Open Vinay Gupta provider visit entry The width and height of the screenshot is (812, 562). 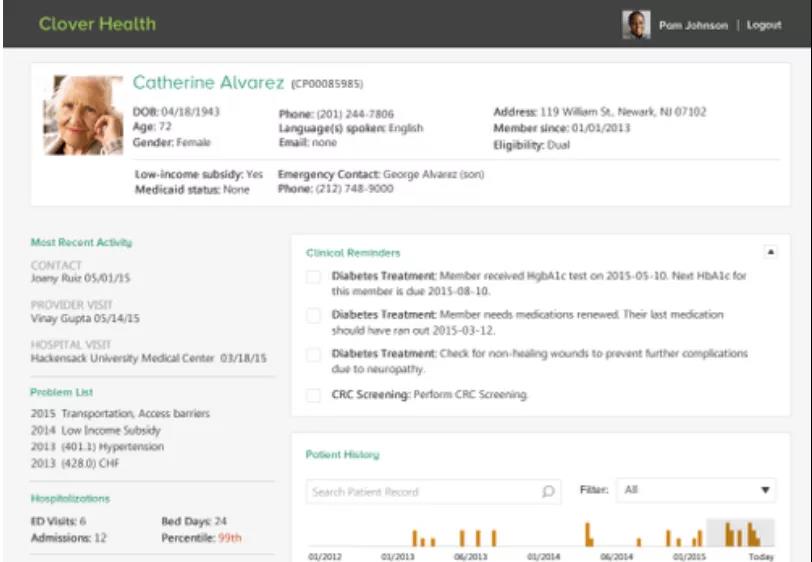[85, 319]
